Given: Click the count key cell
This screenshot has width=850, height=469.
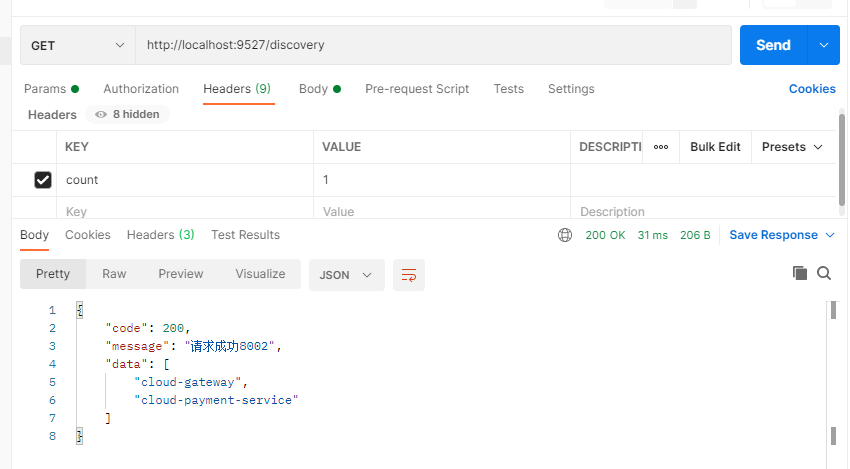Looking at the screenshot, I should pyautogui.click(x=185, y=180).
